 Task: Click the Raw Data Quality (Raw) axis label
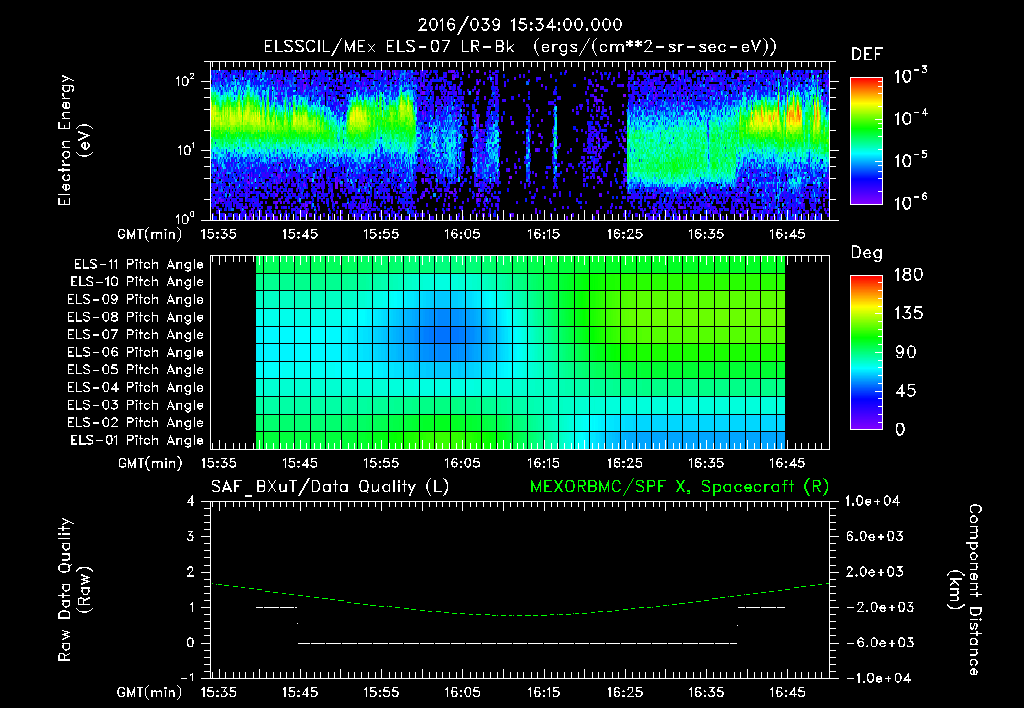point(74,590)
